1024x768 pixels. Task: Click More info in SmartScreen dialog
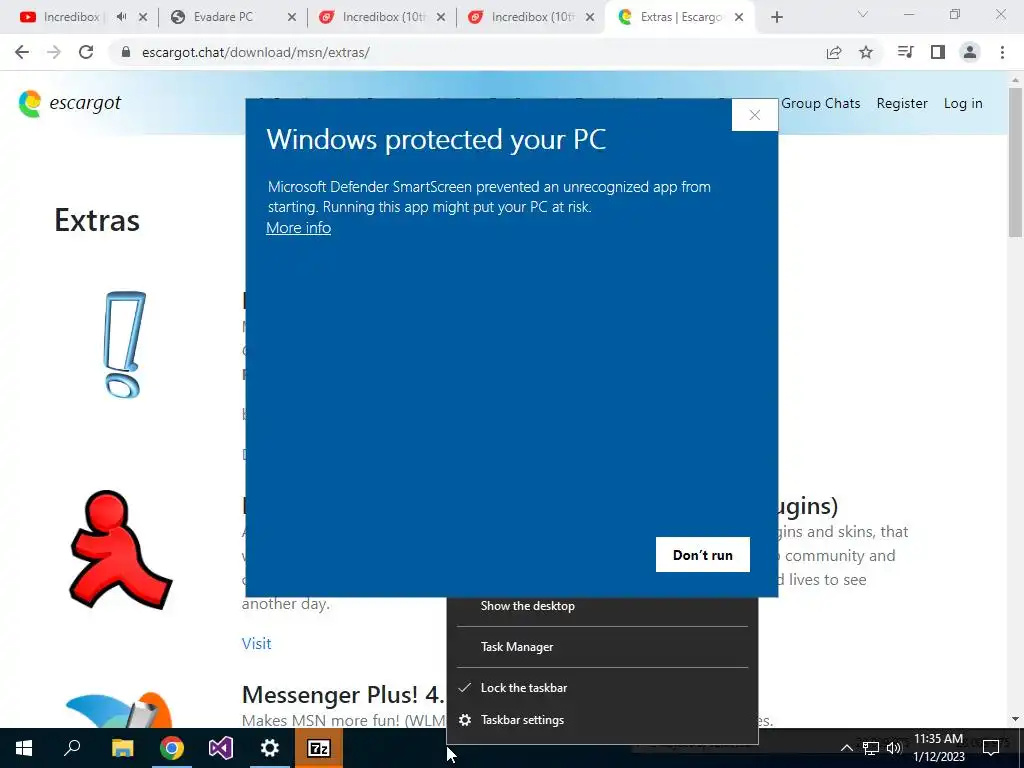click(x=298, y=228)
